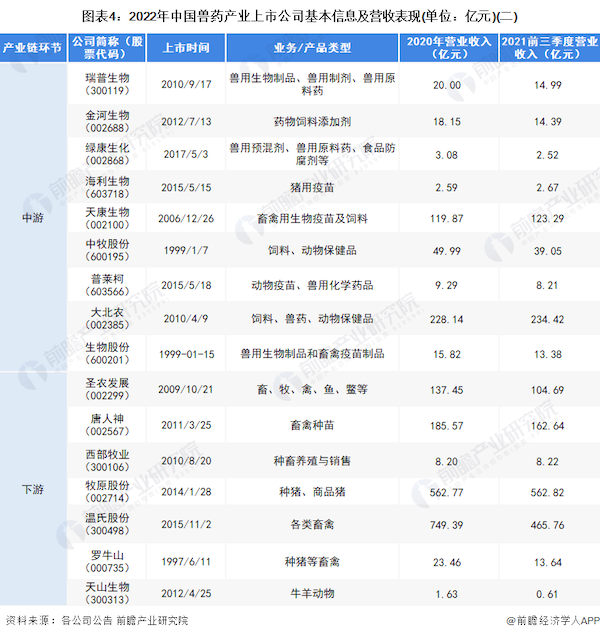Click listing date 2006/12/26
Screen dimensions: 600x637
[x=186, y=219]
